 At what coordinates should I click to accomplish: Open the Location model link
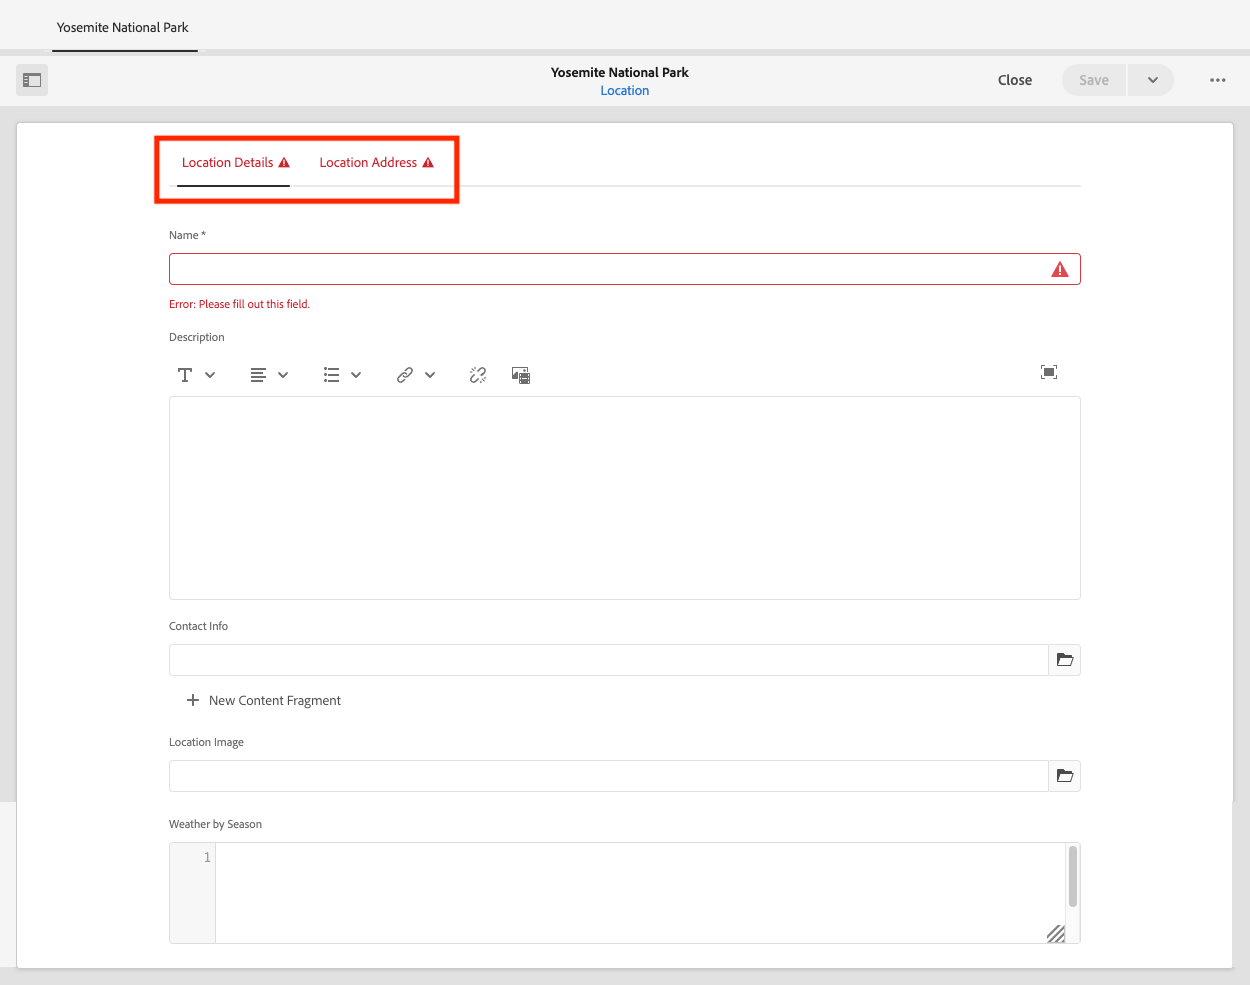pyautogui.click(x=625, y=91)
